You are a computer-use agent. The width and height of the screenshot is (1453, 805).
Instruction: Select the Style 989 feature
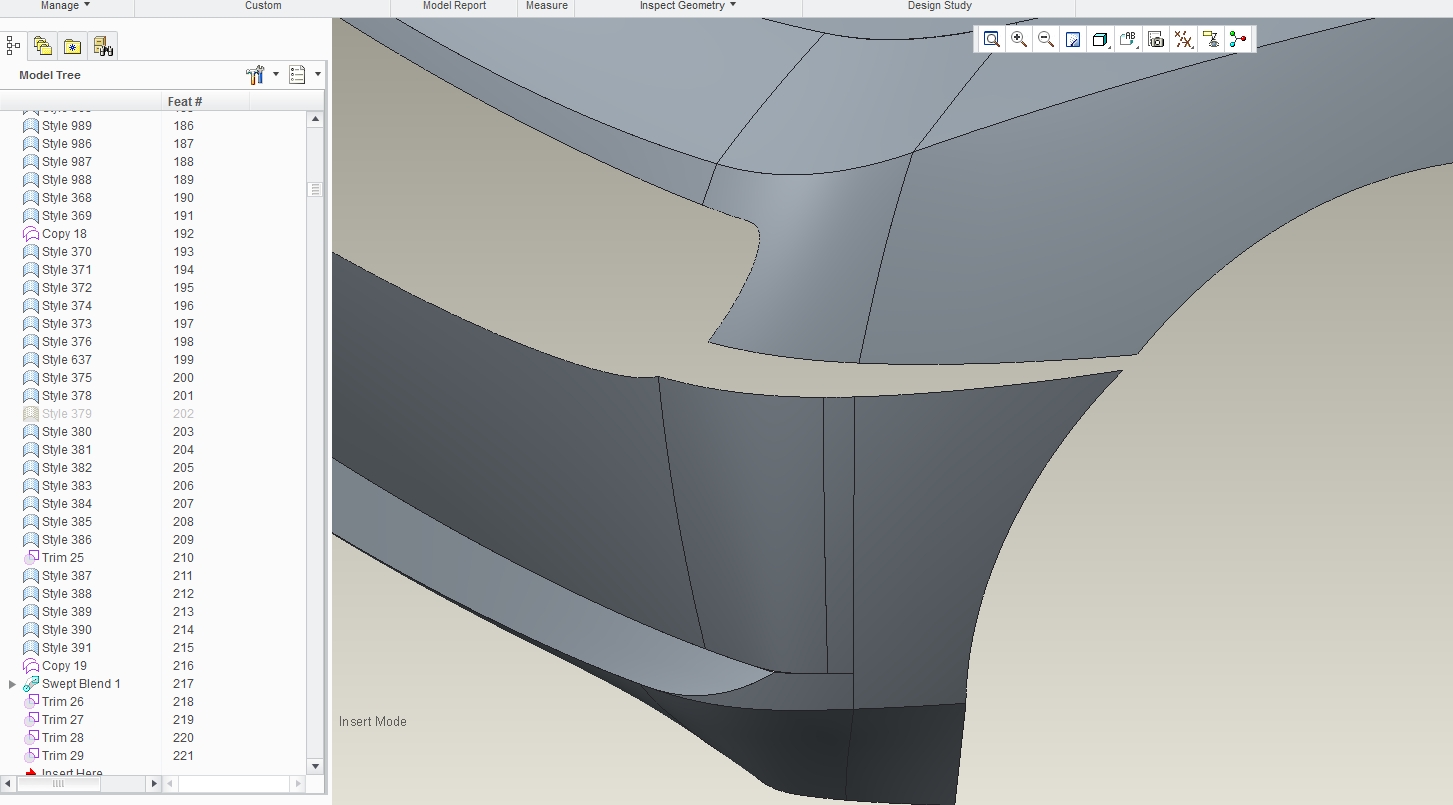[67, 126]
